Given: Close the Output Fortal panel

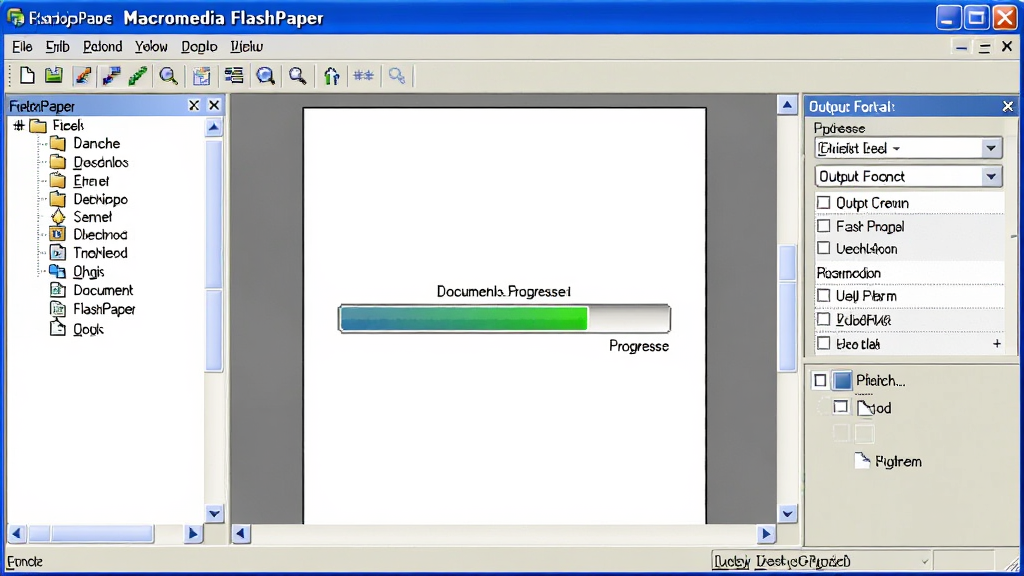Looking at the screenshot, I should (1008, 106).
